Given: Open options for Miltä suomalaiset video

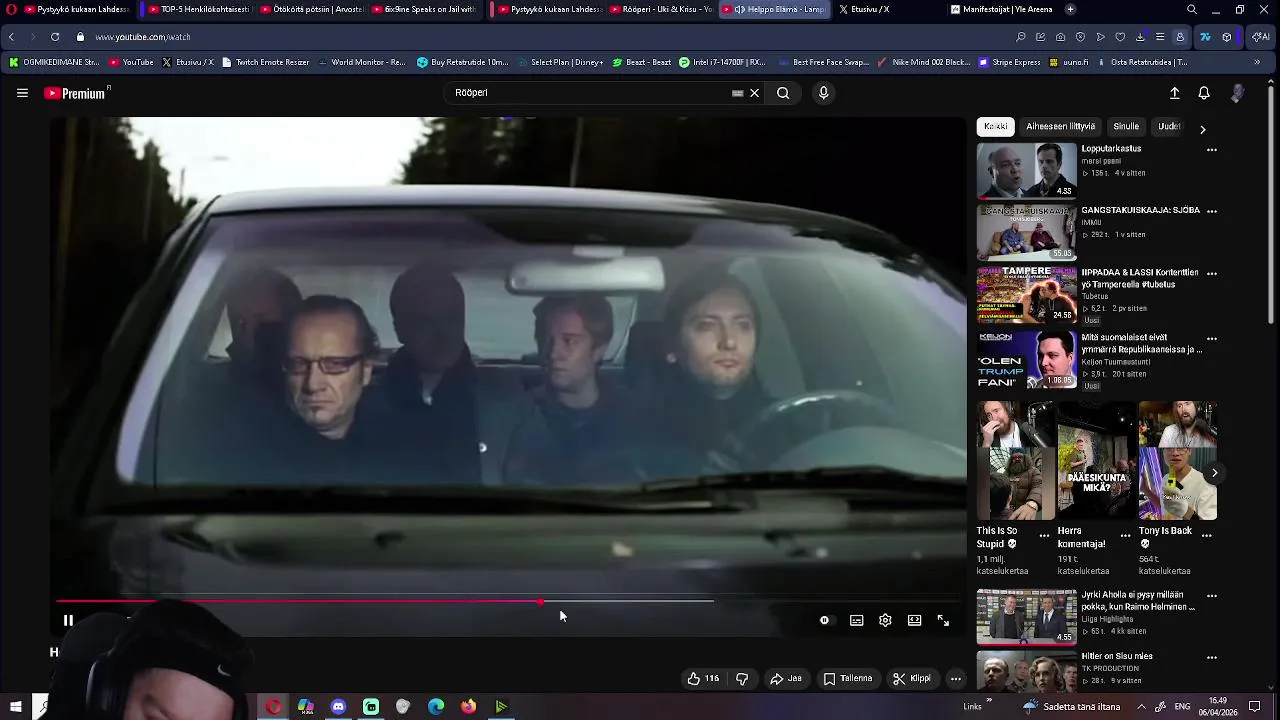Looking at the screenshot, I should tap(1212, 339).
